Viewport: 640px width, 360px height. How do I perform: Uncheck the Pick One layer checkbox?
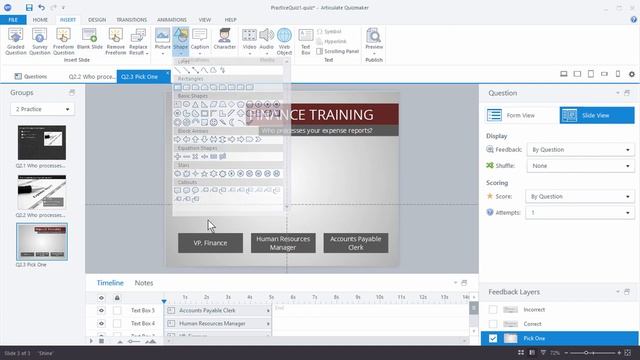[x=493, y=338]
